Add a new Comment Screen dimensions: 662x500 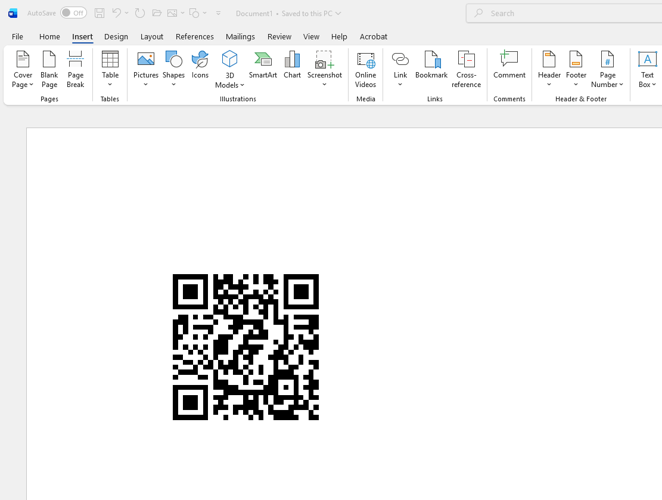(509, 65)
